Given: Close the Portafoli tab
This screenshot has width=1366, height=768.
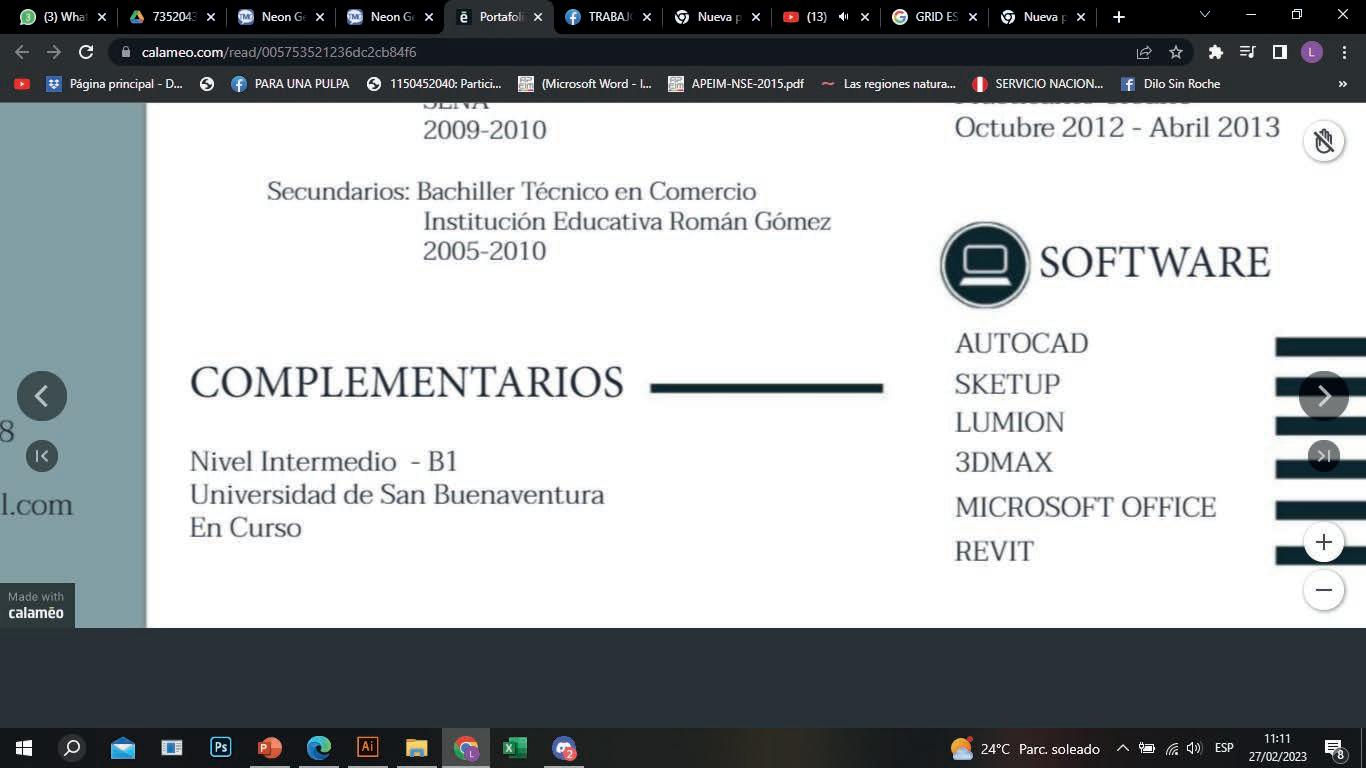Looking at the screenshot, I should pyautogui.click(x=537, y=17).
